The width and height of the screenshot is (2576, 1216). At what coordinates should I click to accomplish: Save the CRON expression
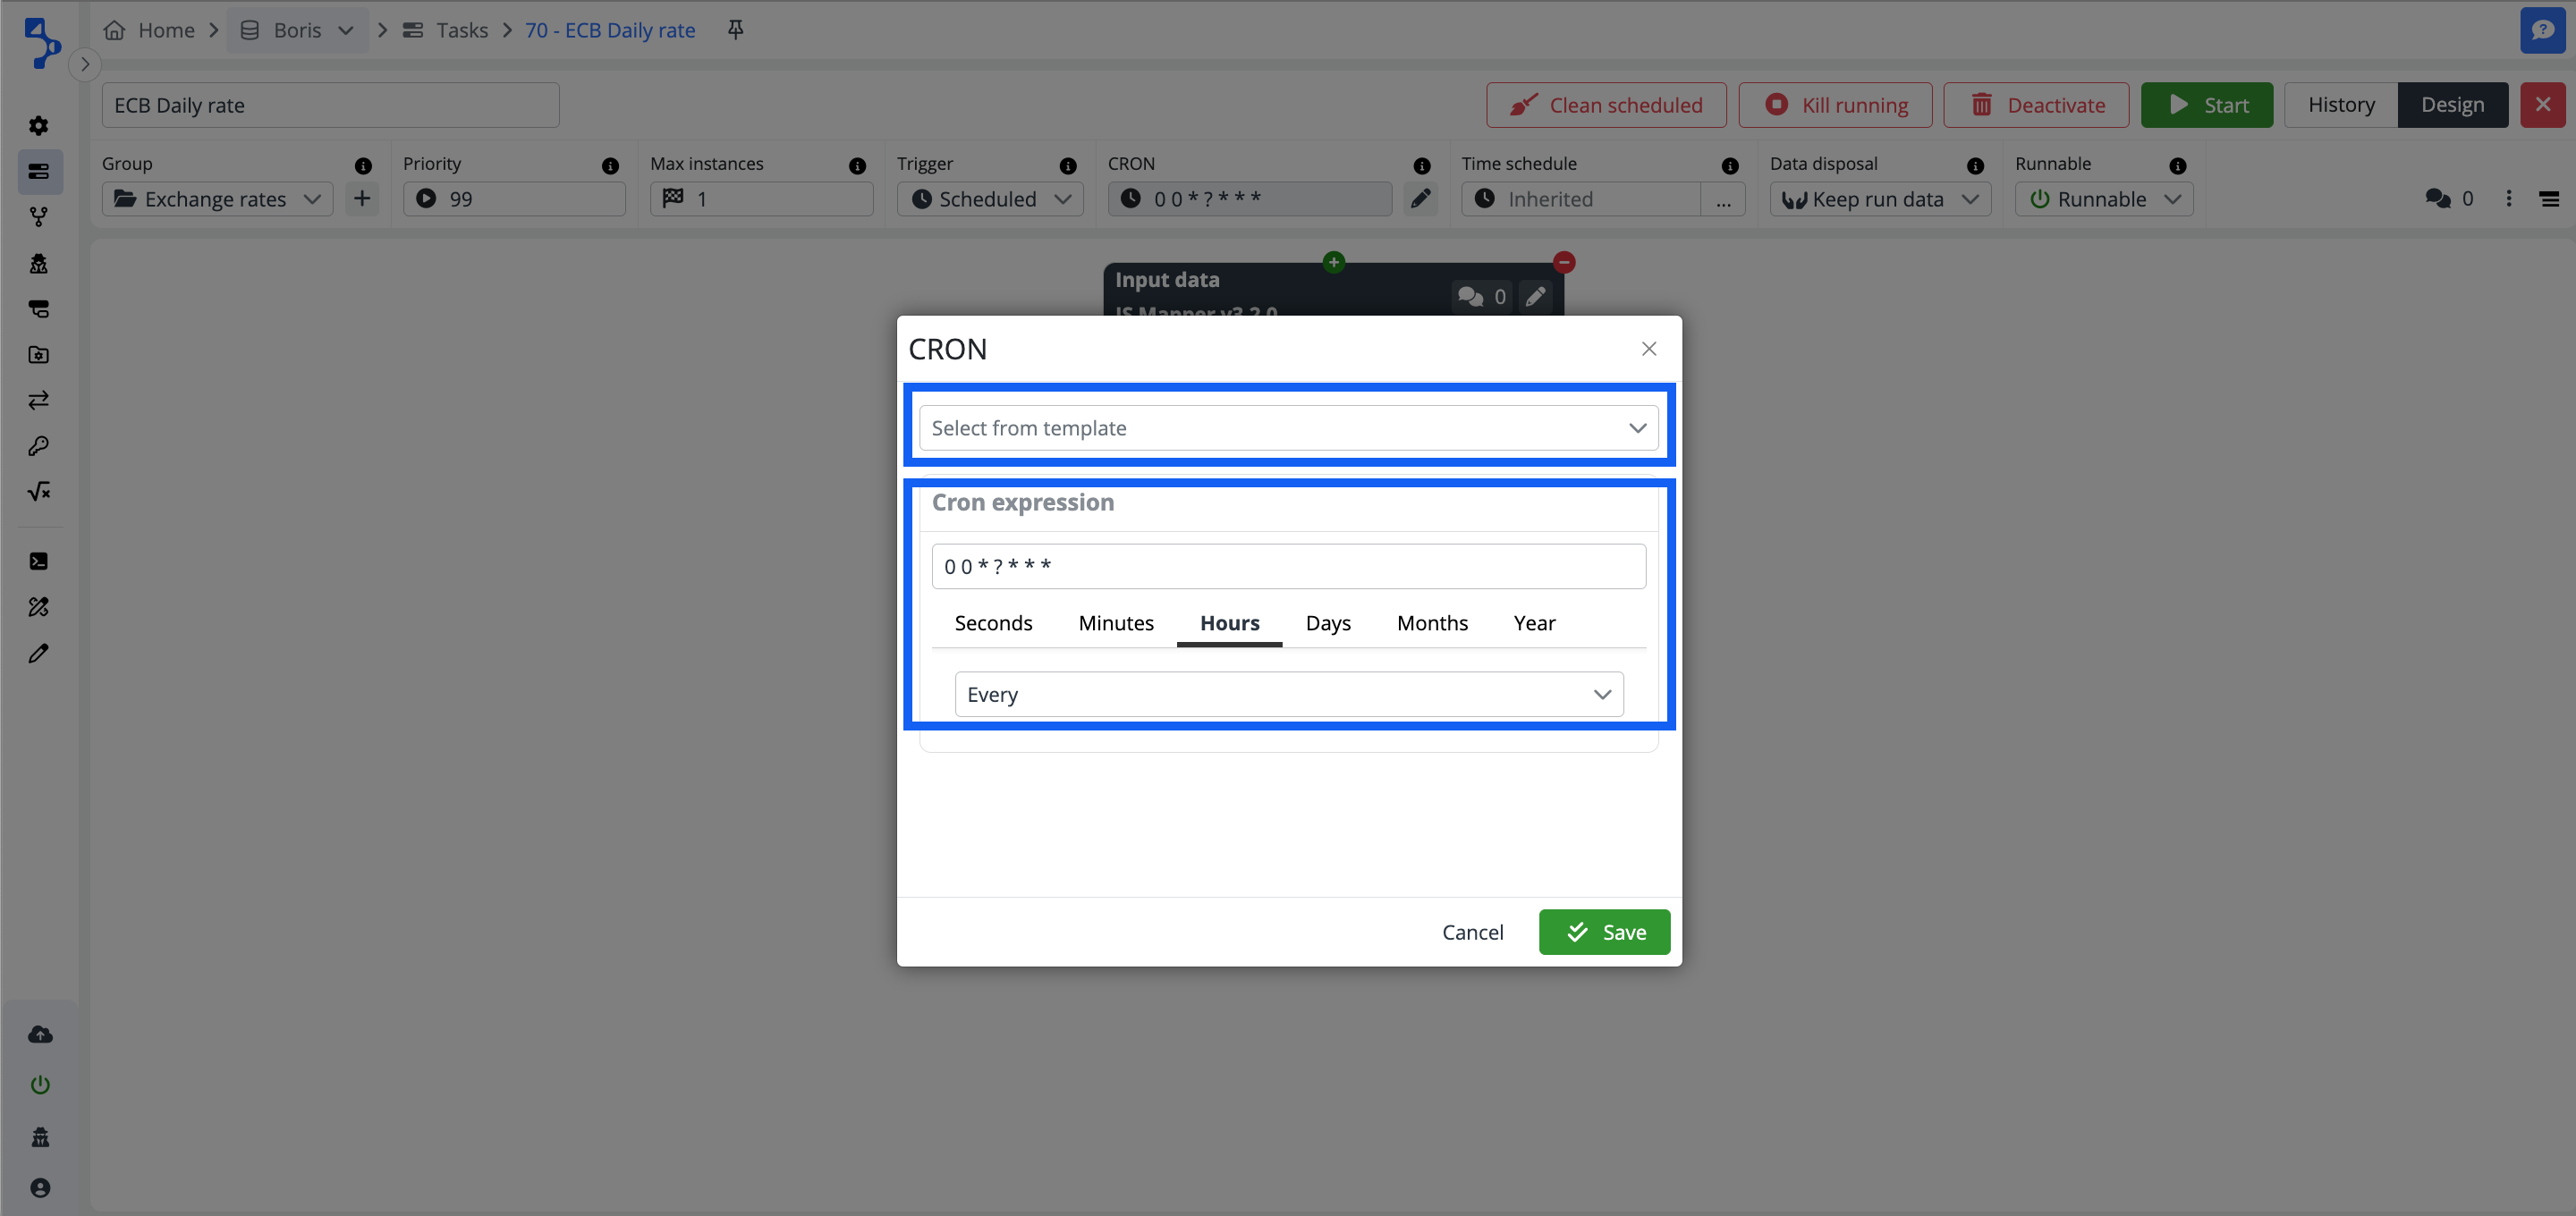[x=1604, y=932]
